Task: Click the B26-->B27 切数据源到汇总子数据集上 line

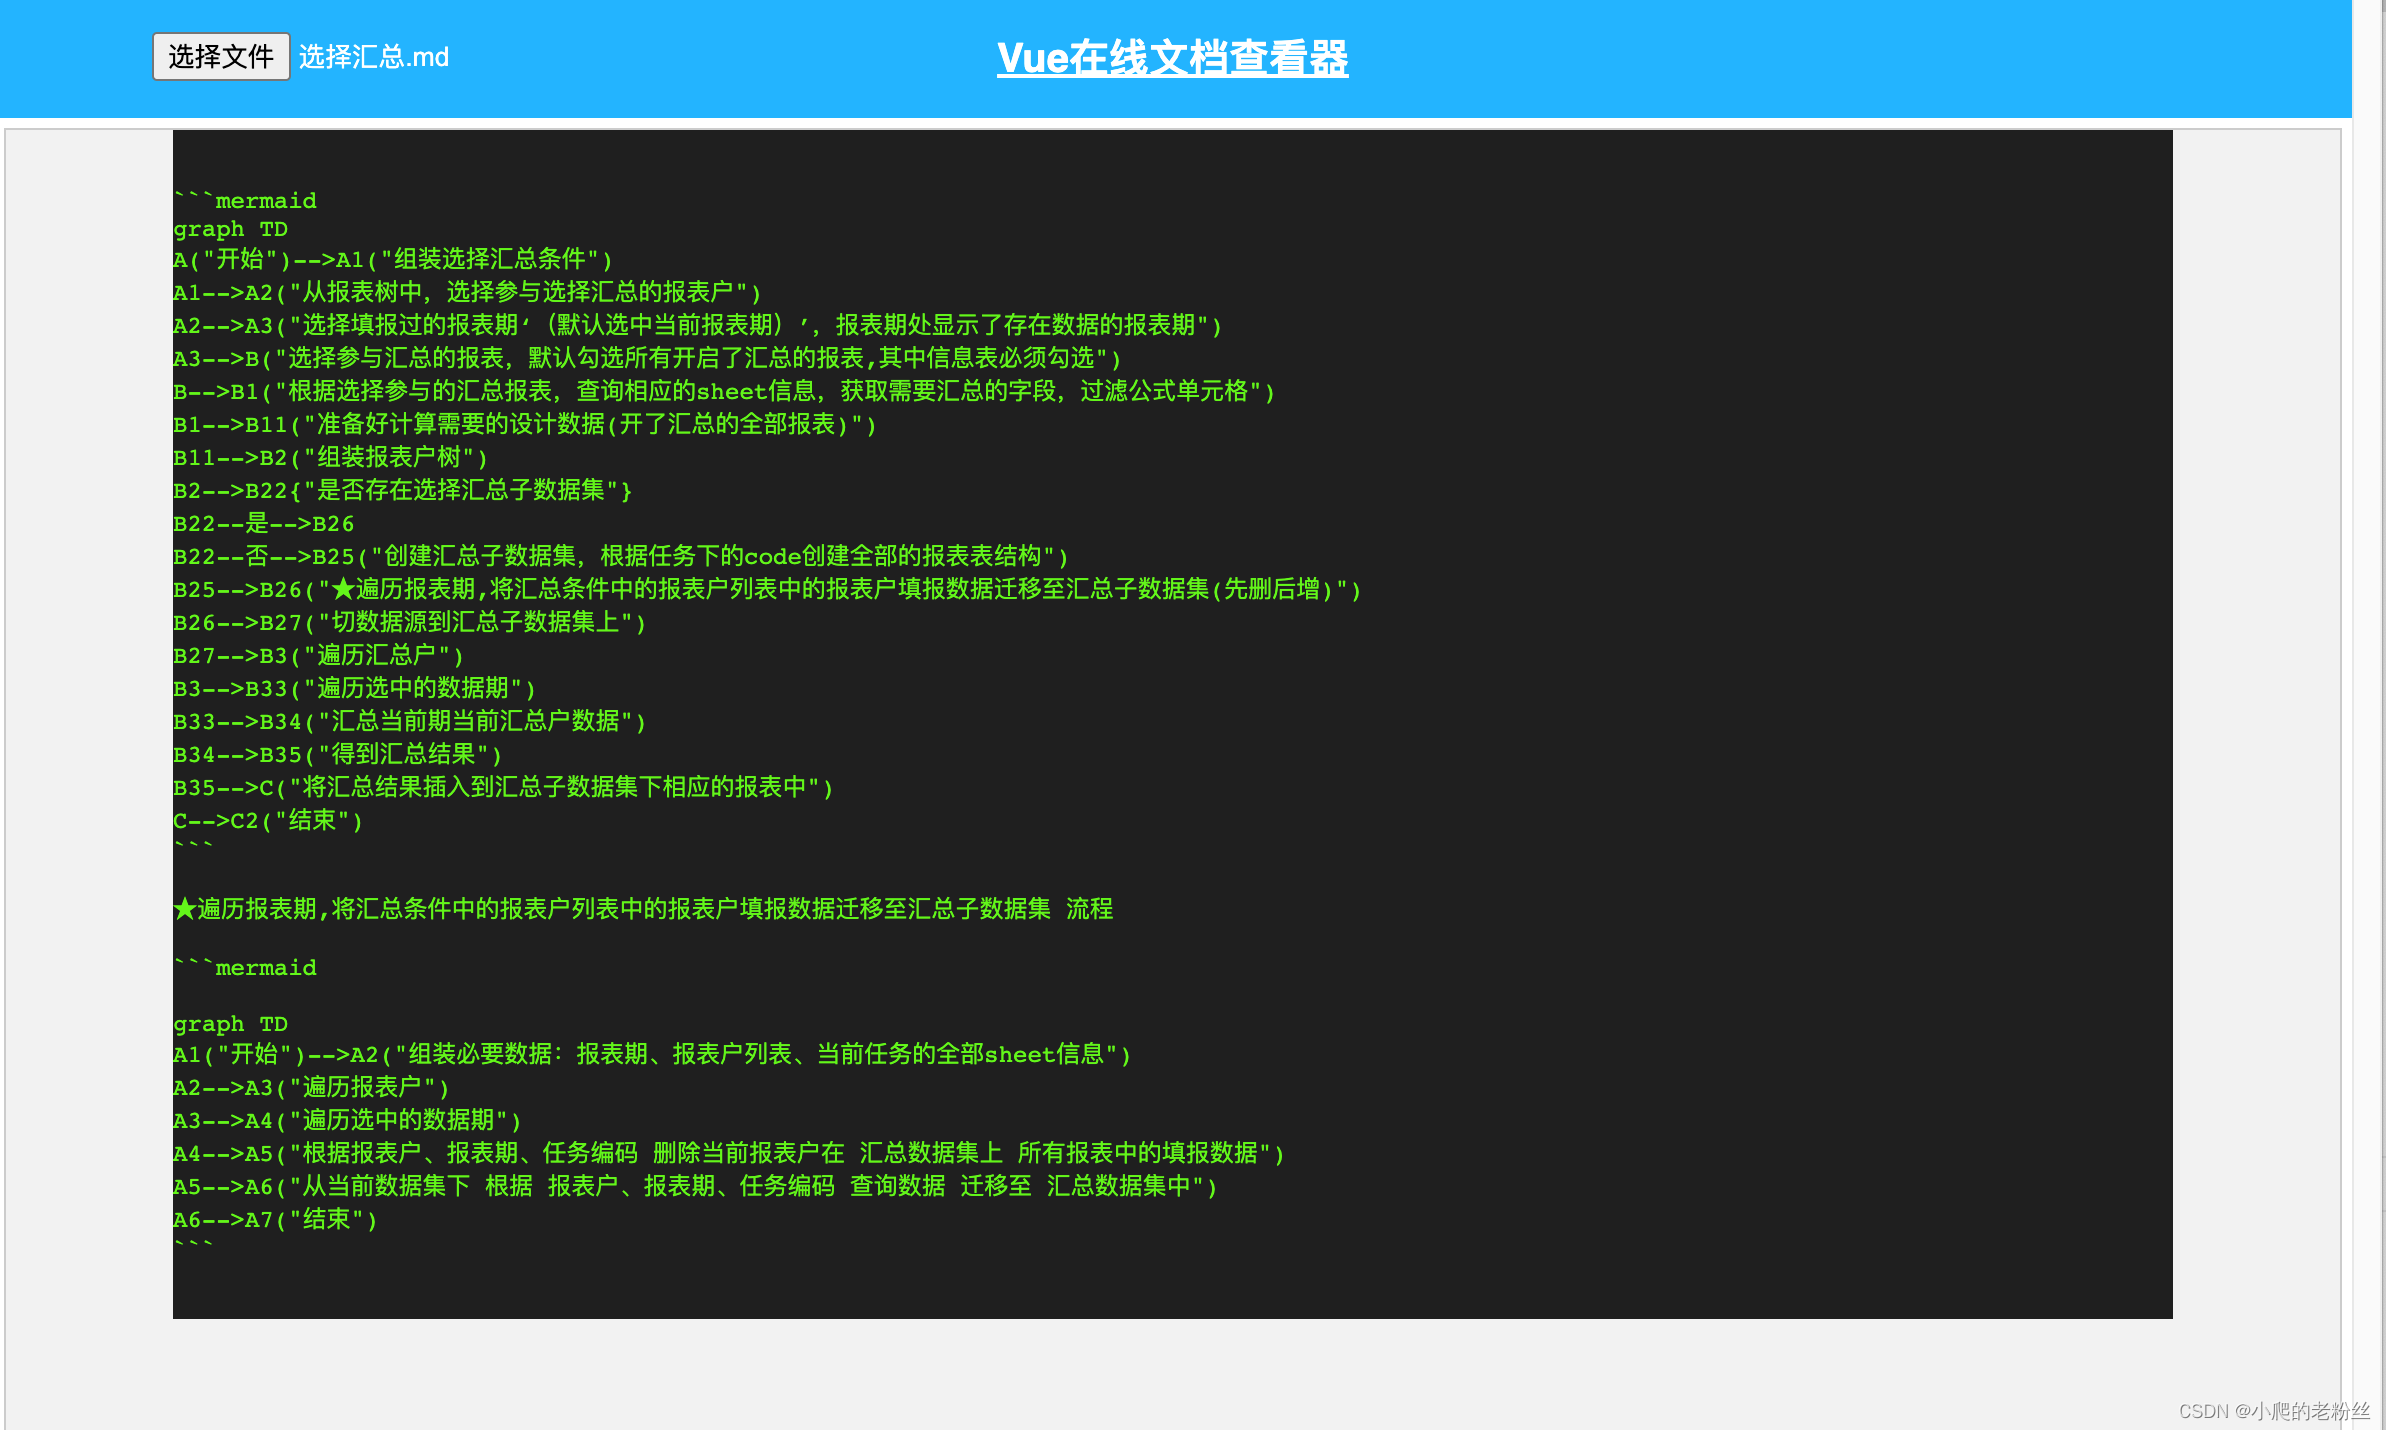Action: [409, 623]
